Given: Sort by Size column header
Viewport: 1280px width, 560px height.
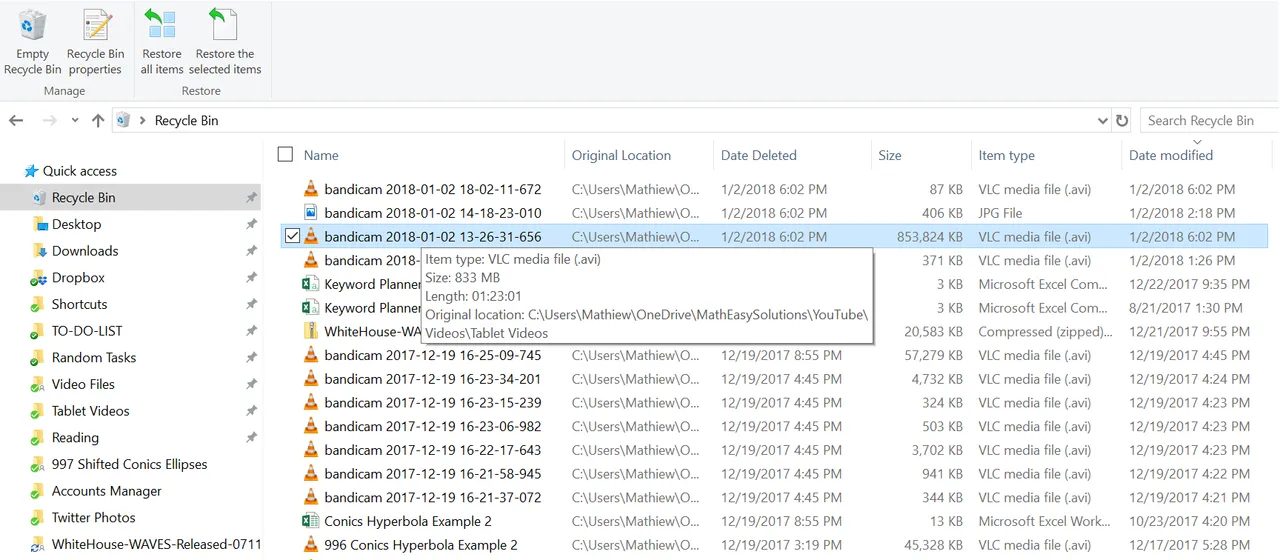Looking at the screenshot, I should (890, 155).
